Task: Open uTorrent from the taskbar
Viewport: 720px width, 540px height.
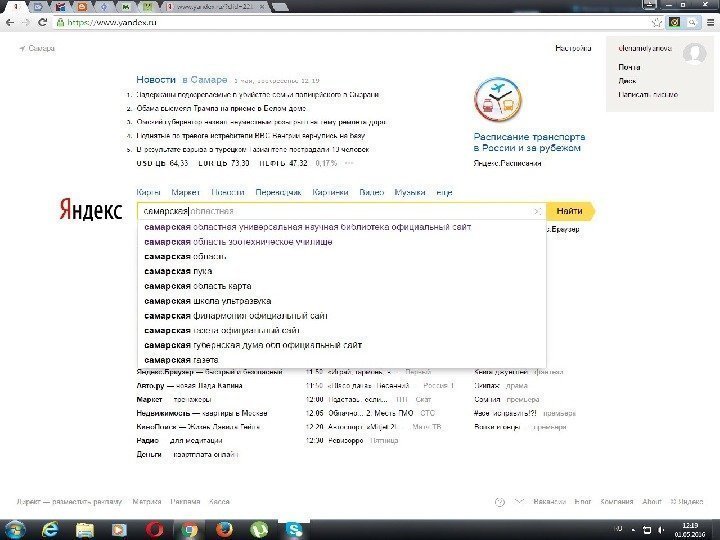Action: (259, 530)
